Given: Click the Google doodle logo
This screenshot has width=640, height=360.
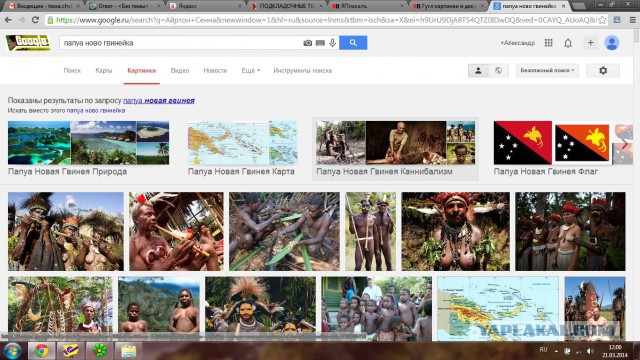Looking at the screenshot, I should click(x=28, y=43).
